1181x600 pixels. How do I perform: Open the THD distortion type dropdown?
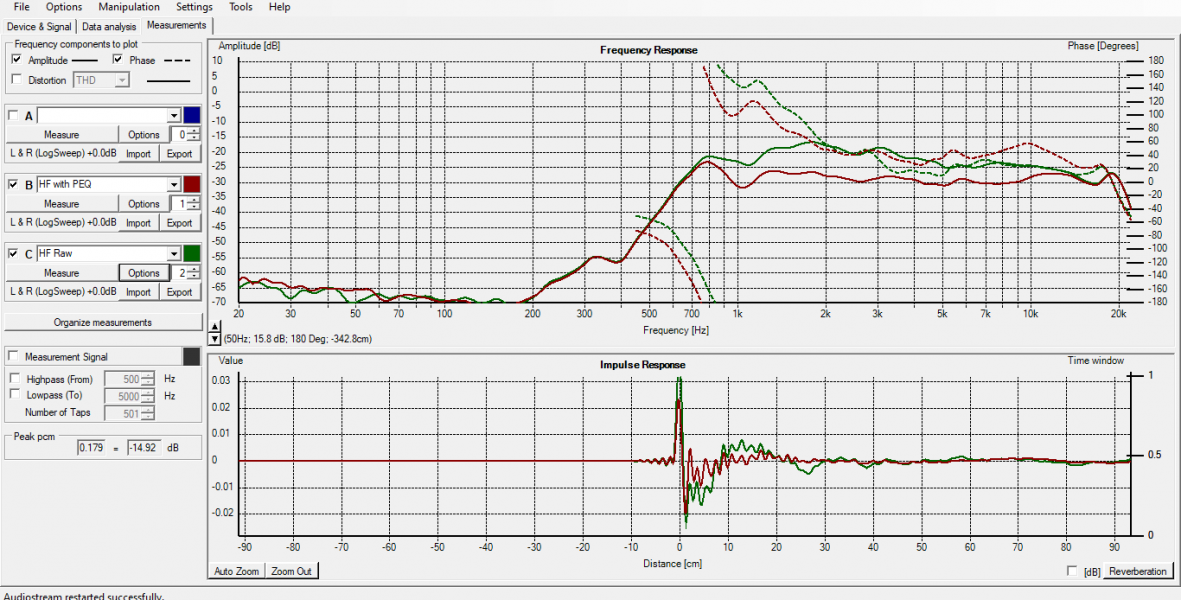point(123,79)
